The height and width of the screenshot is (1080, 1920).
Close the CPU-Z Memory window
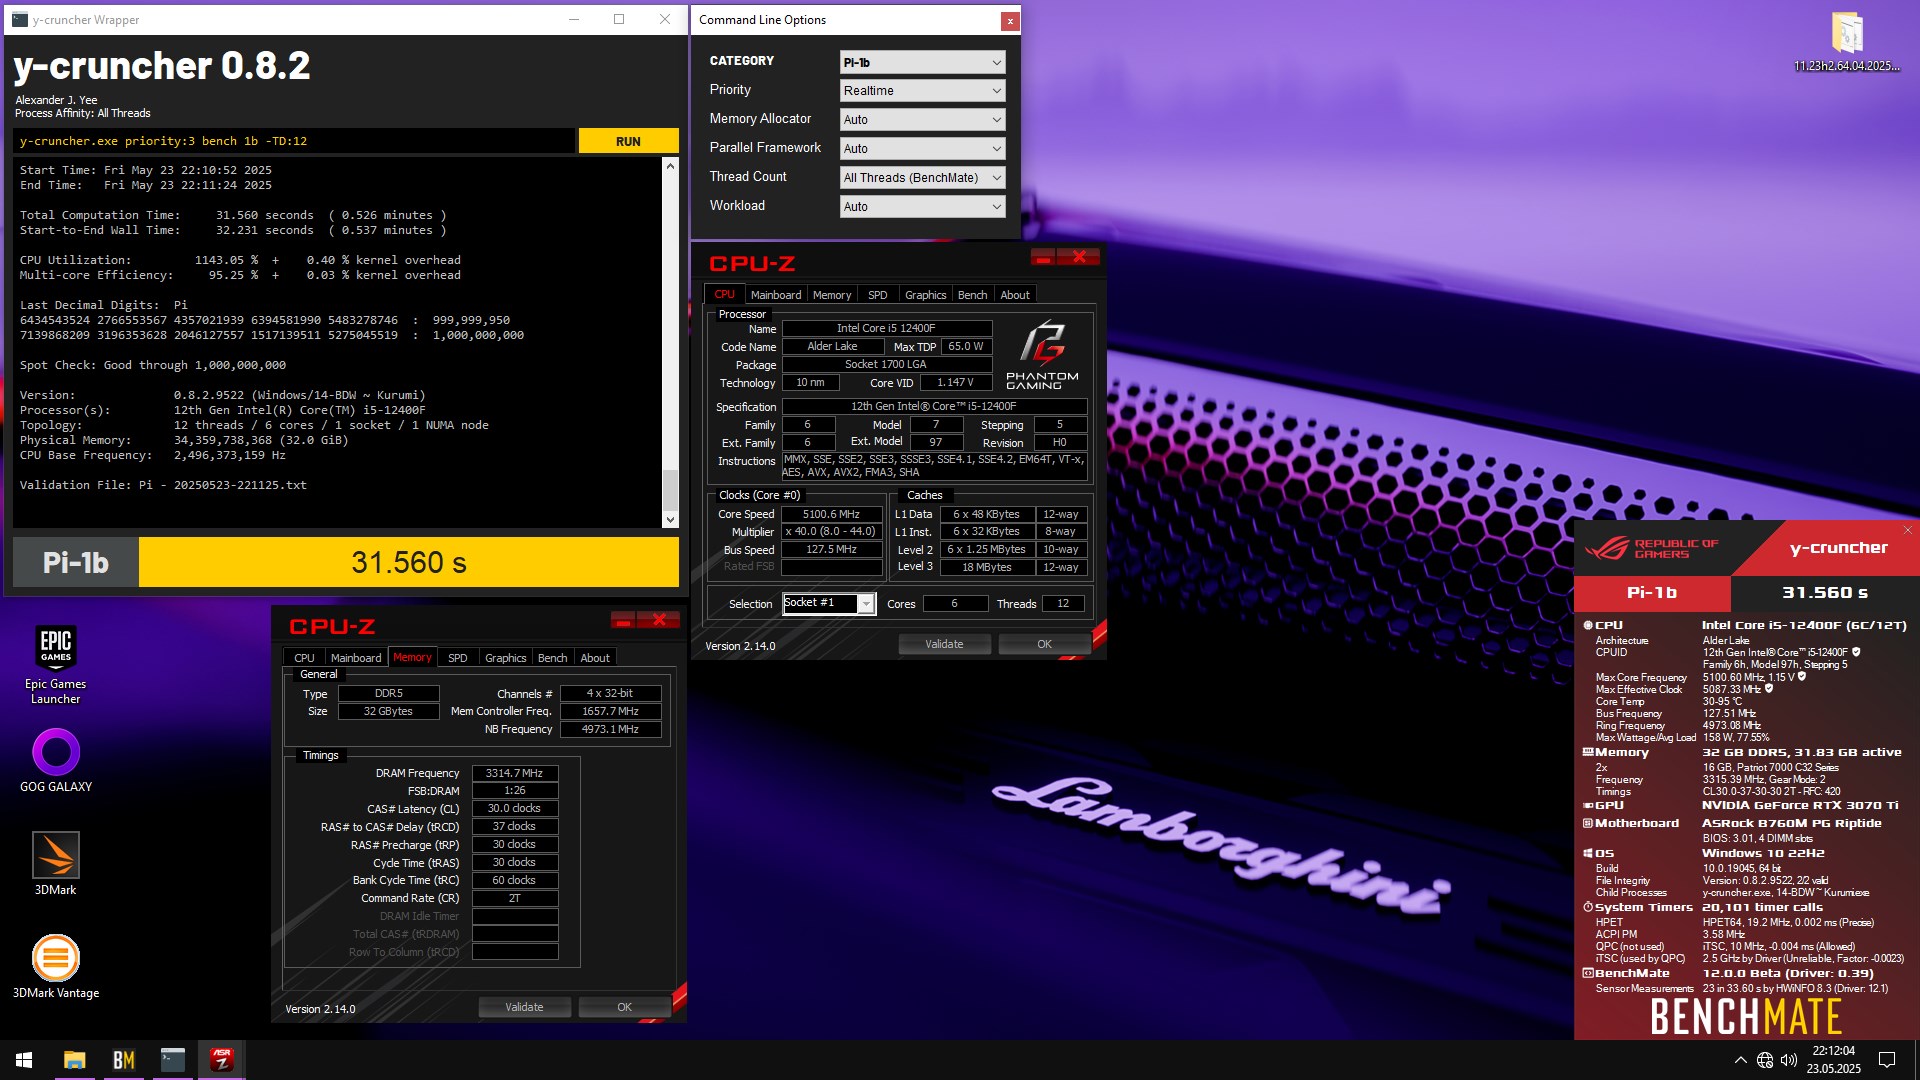pyautogui.click(x=659, y=620)
